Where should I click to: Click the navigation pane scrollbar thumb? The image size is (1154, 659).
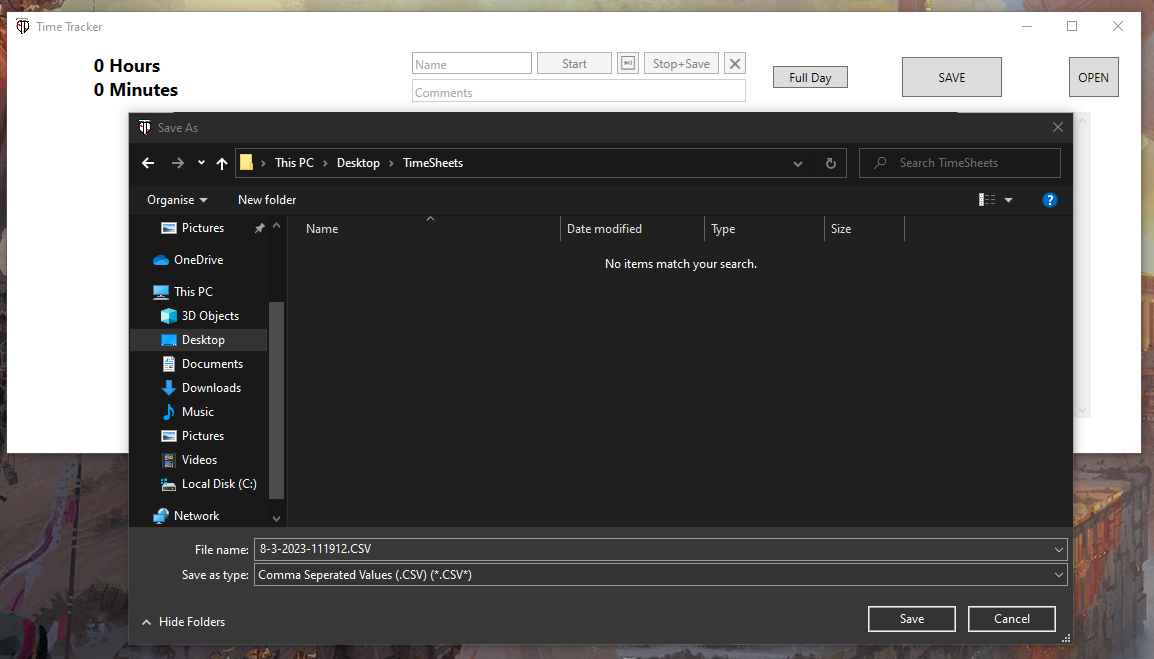[276, 400]
